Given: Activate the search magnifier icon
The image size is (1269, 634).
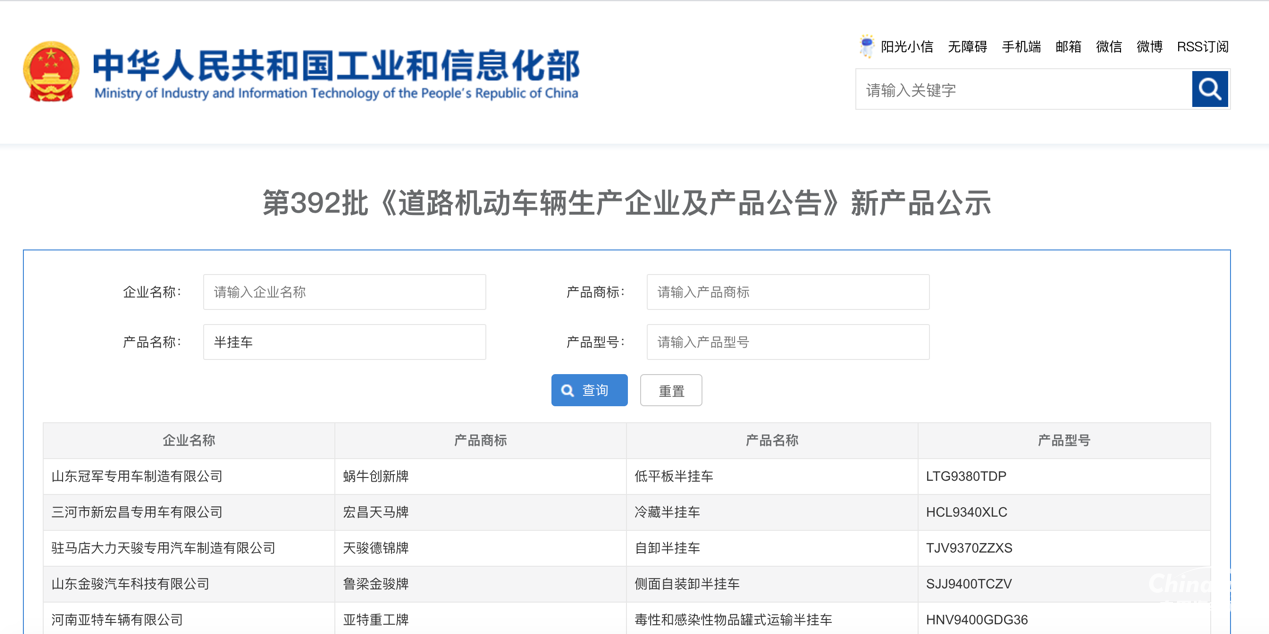Looking at the screenshot, I should pos(1209,89).
